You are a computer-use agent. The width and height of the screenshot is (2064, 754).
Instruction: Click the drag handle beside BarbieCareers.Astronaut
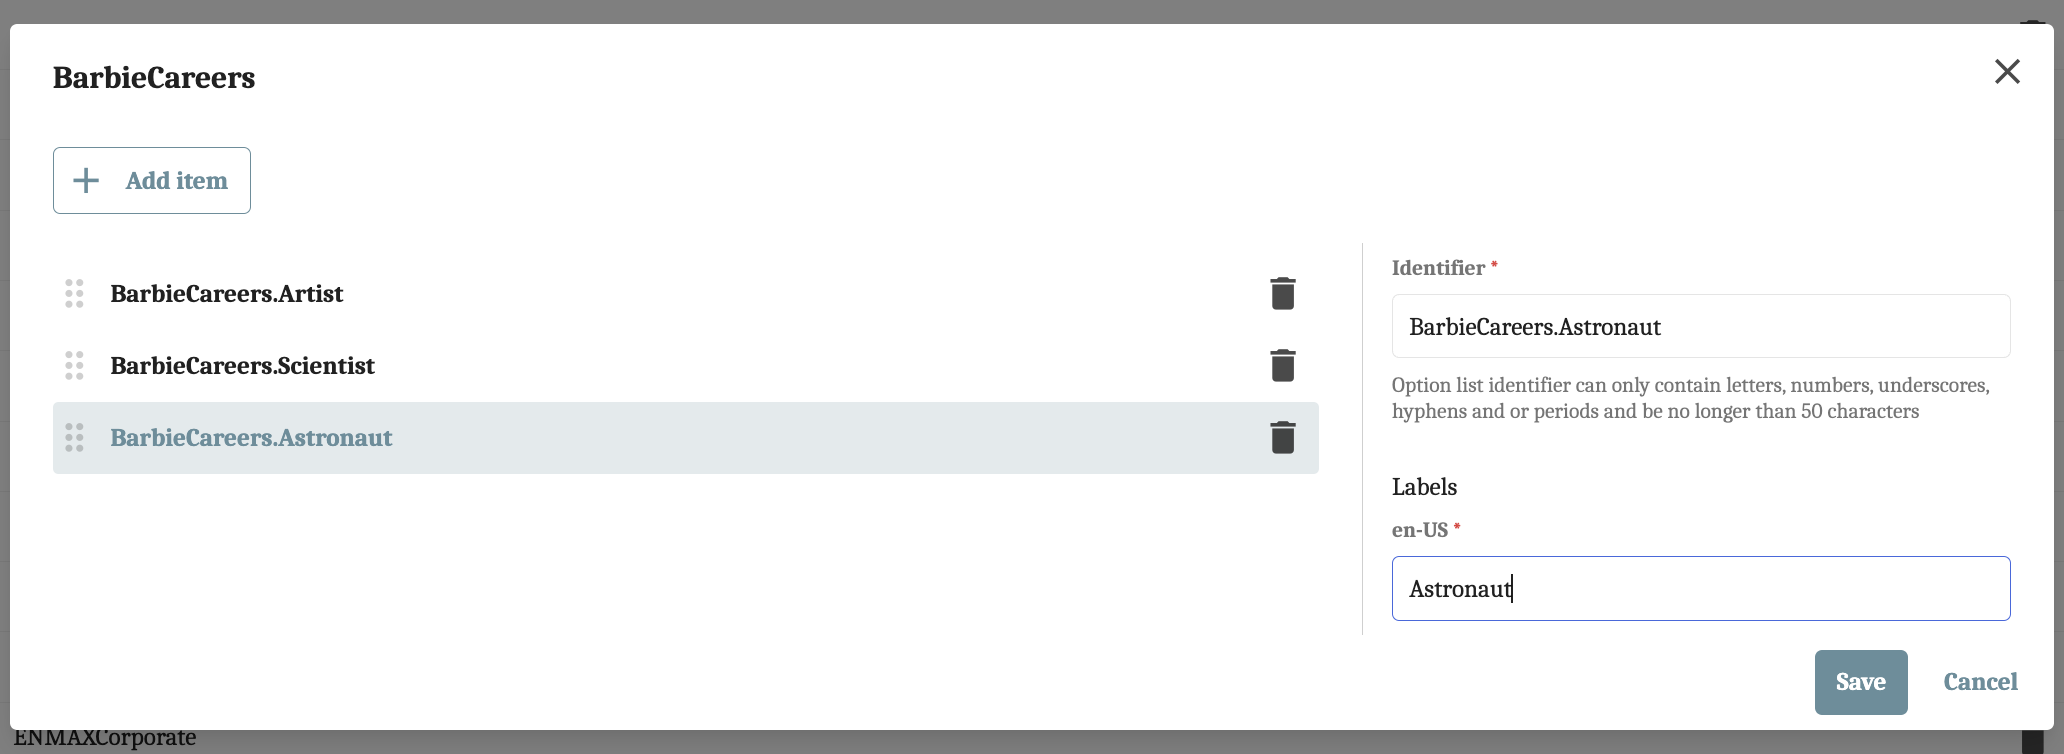point(73,437)
